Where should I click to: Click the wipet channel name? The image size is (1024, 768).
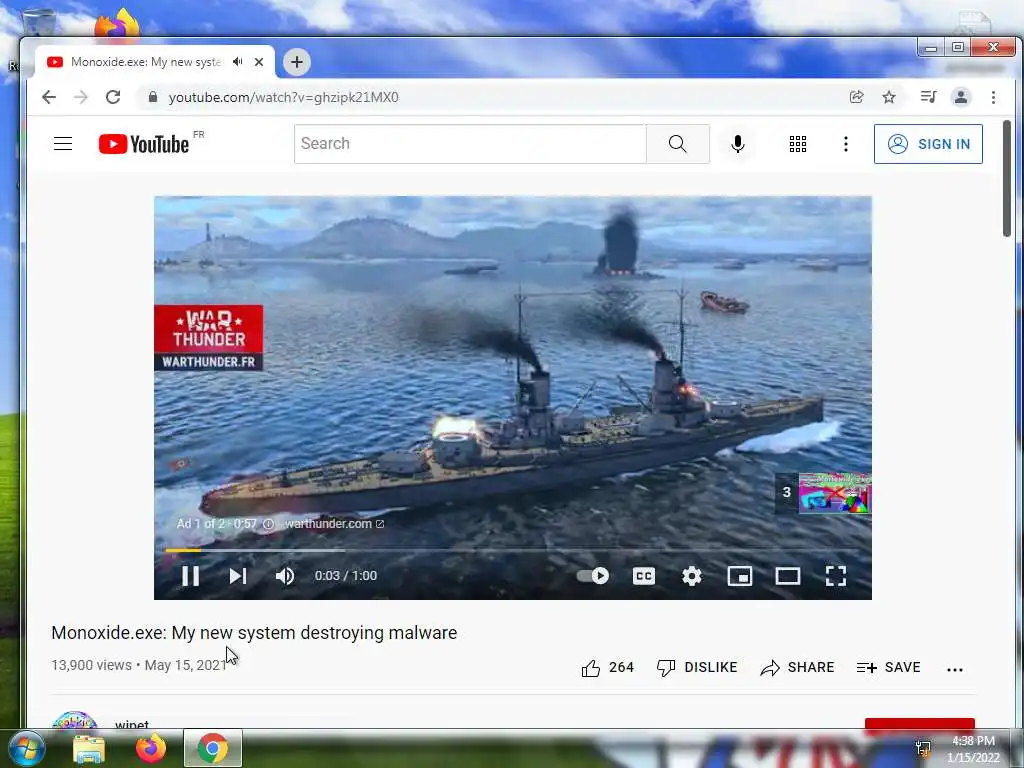click(x=132, y=724)
